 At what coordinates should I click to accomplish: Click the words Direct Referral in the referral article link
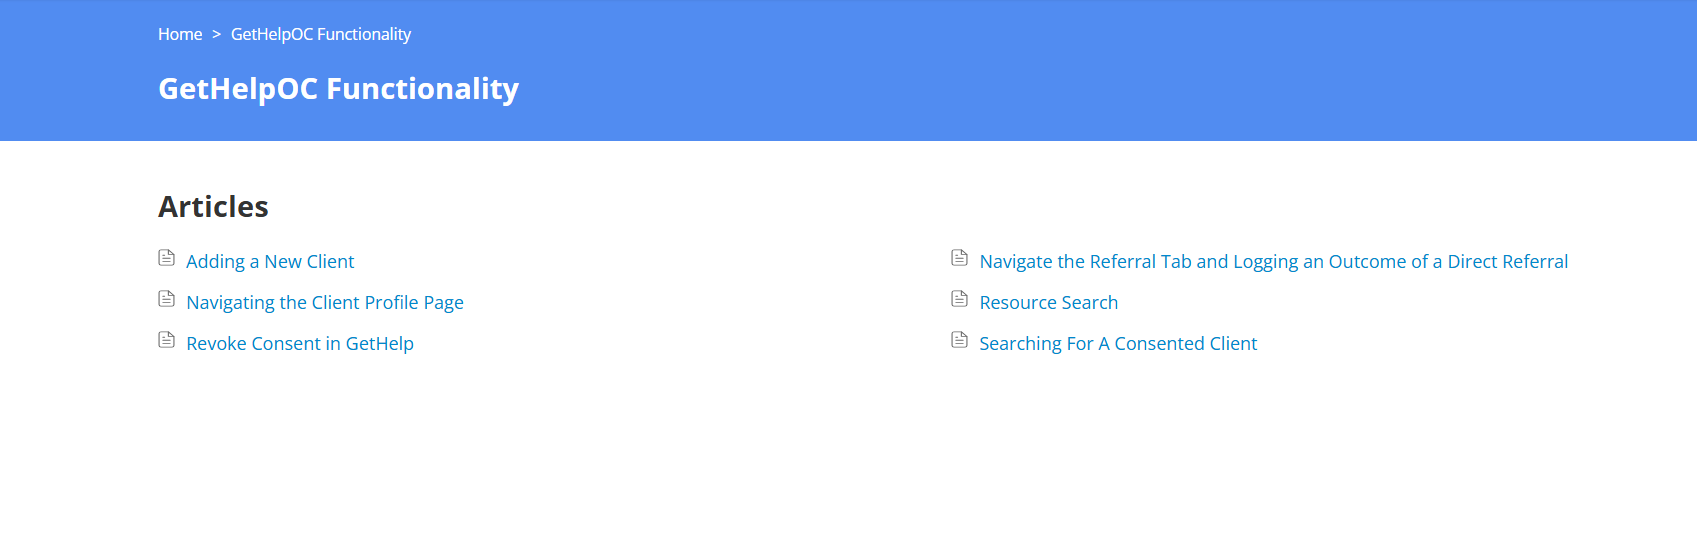pos(1508,261)
